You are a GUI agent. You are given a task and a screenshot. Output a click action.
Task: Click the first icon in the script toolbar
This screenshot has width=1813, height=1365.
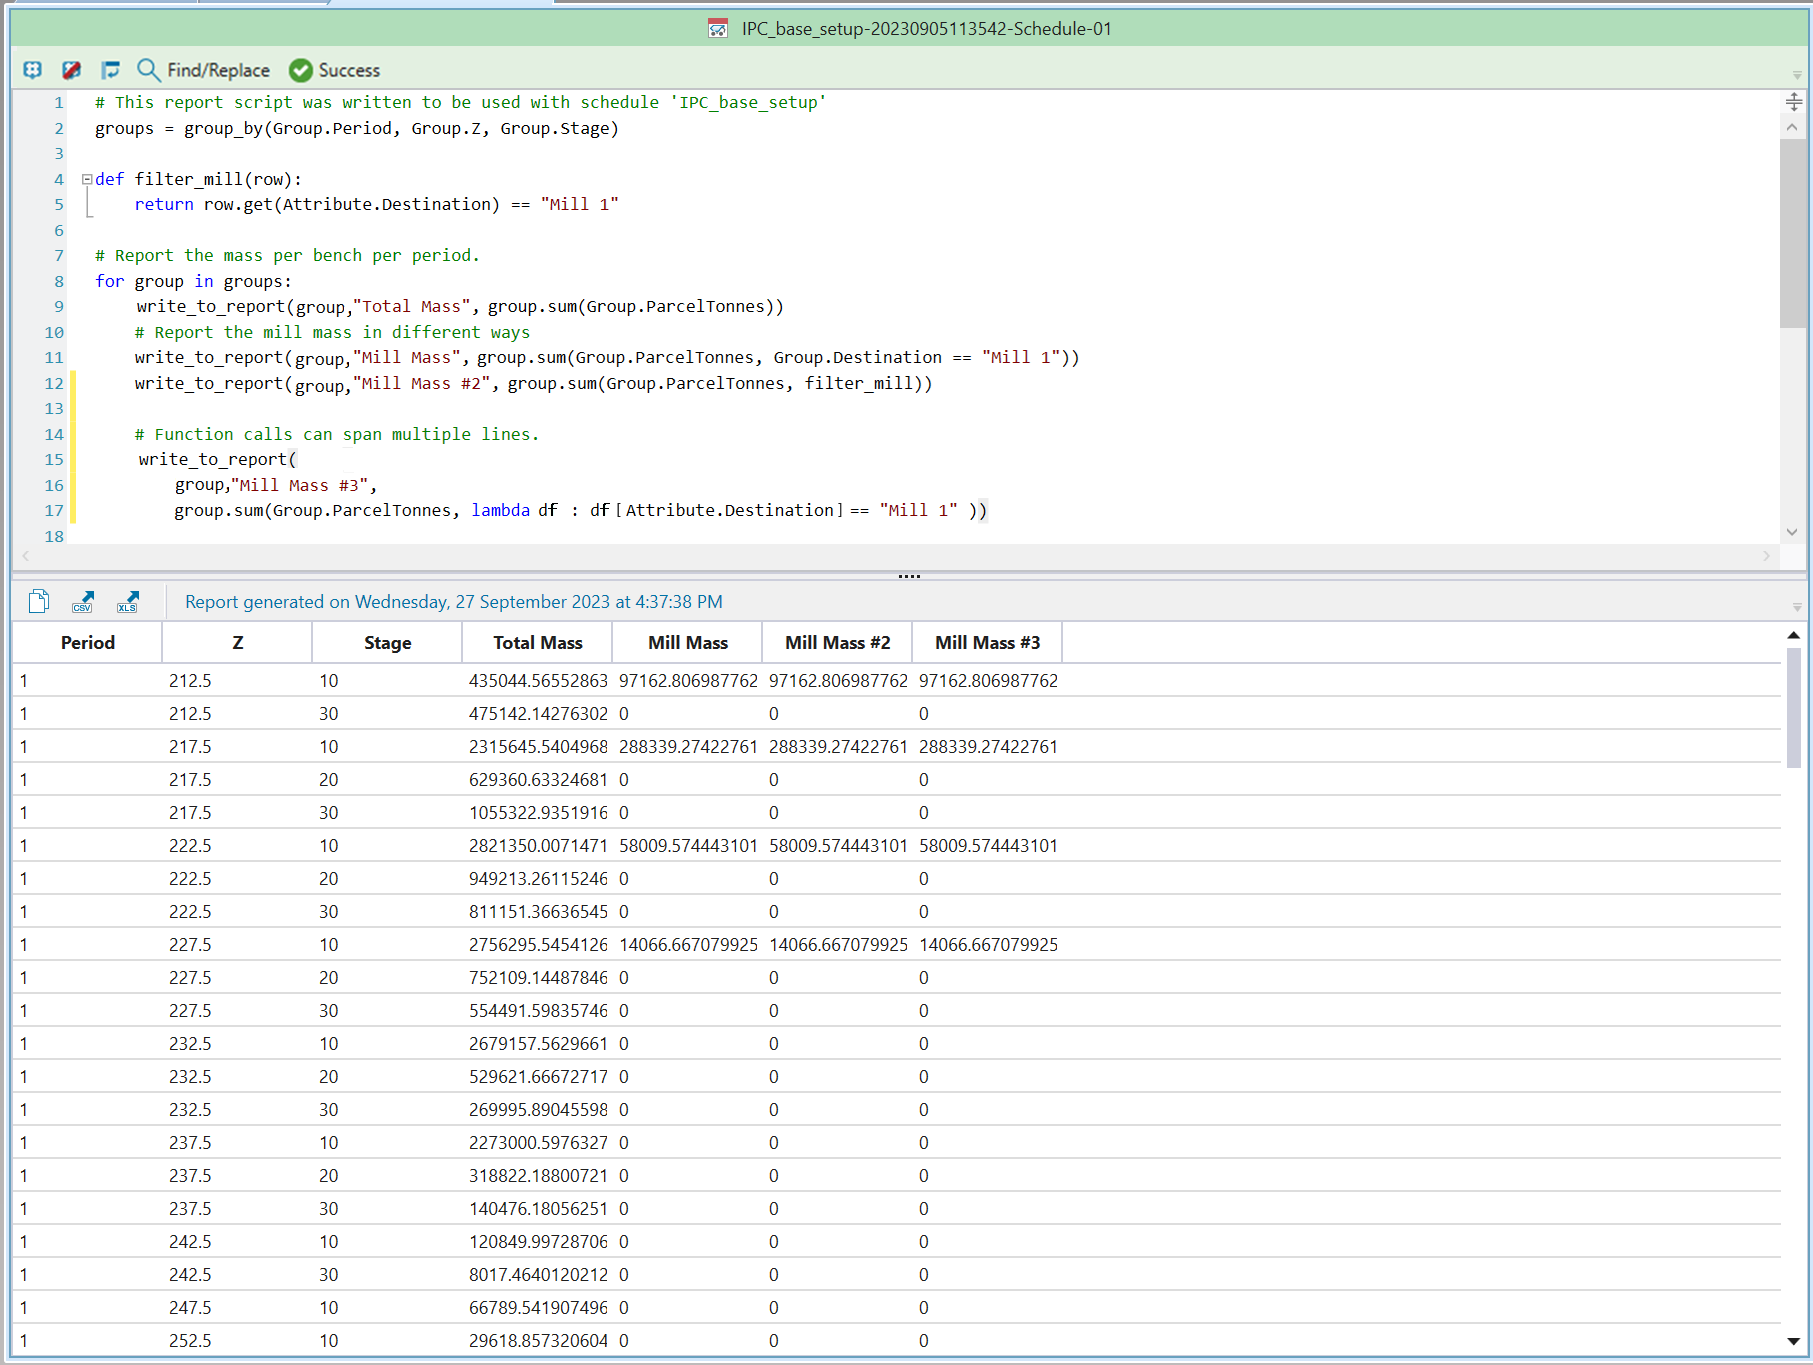click(x=32, y=70)
